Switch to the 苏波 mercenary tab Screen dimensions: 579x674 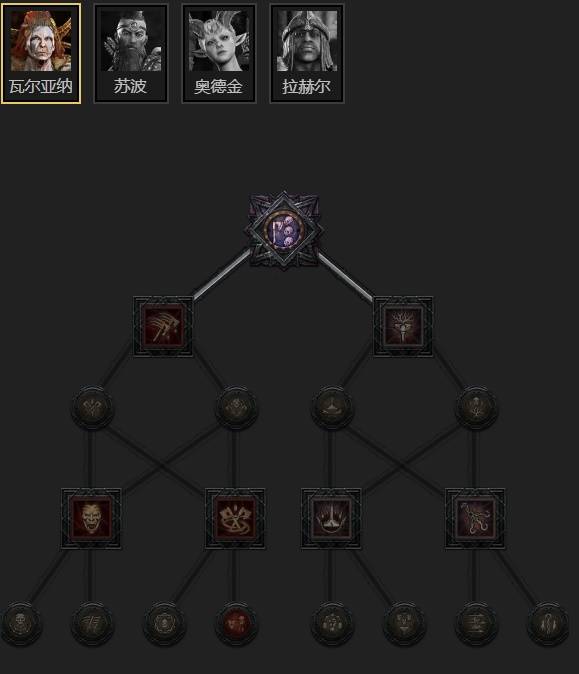pos(131,54)
